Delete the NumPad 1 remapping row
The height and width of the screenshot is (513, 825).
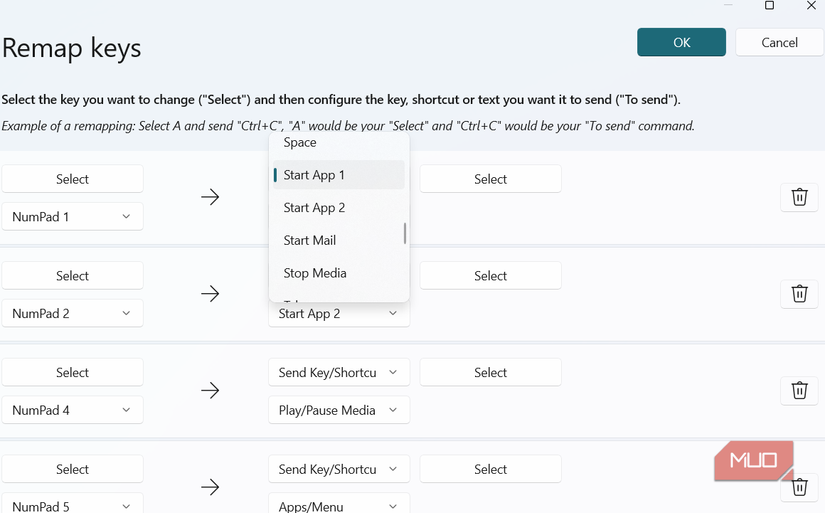tap(799, 197)
